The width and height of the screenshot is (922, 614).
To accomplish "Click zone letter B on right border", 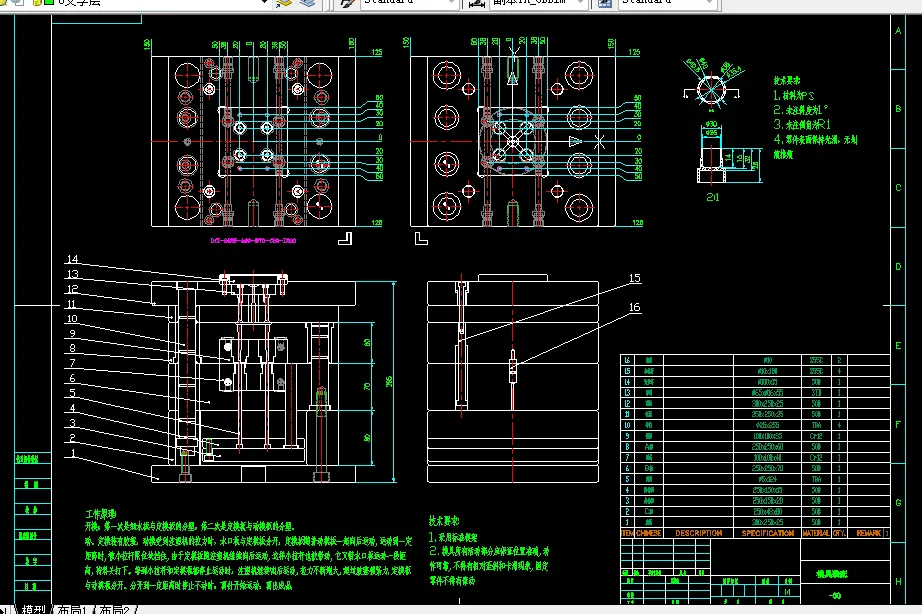I will coord(898,109).
